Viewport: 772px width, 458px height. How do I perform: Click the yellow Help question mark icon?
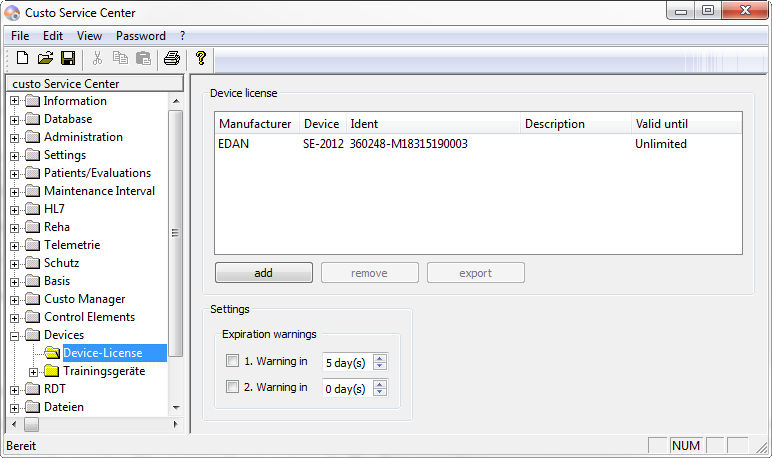tap(200, 58)
